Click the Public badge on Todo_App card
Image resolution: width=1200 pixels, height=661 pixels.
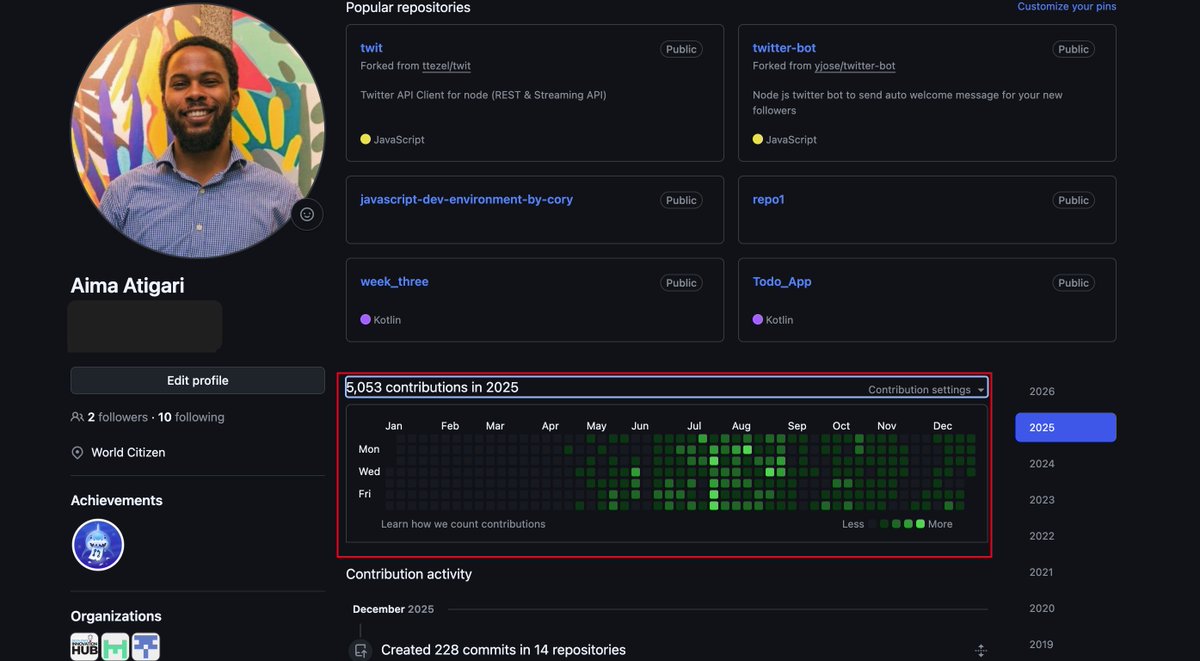(x=1073, y=283)
